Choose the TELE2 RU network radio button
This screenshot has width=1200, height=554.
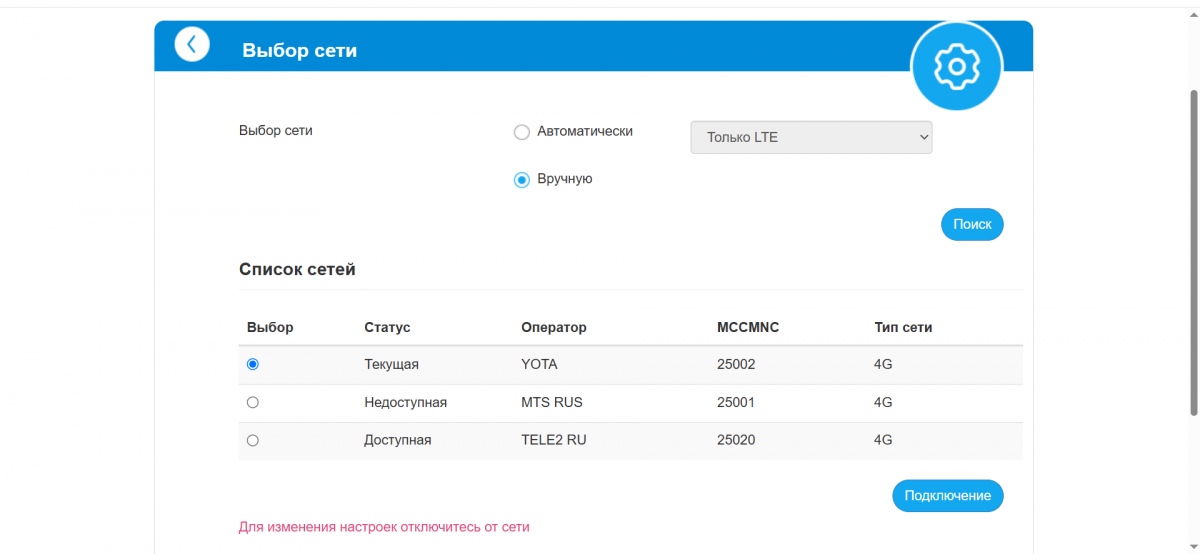point(253,441)
